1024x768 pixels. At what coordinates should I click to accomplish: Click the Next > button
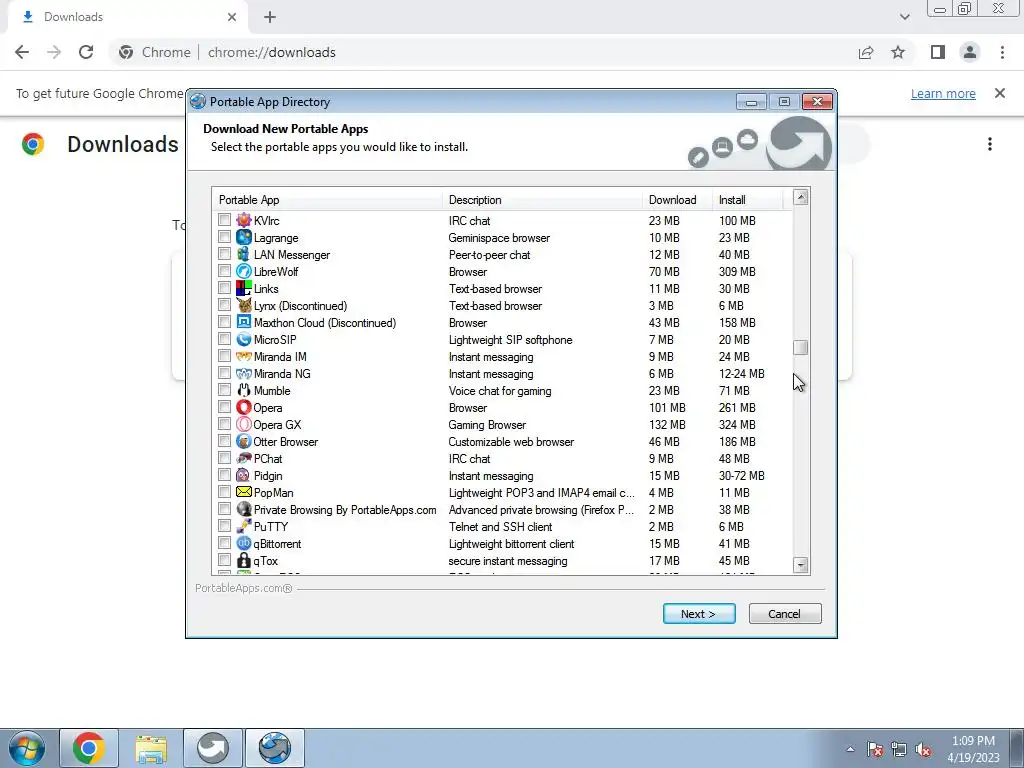click(x=699, y=614)
